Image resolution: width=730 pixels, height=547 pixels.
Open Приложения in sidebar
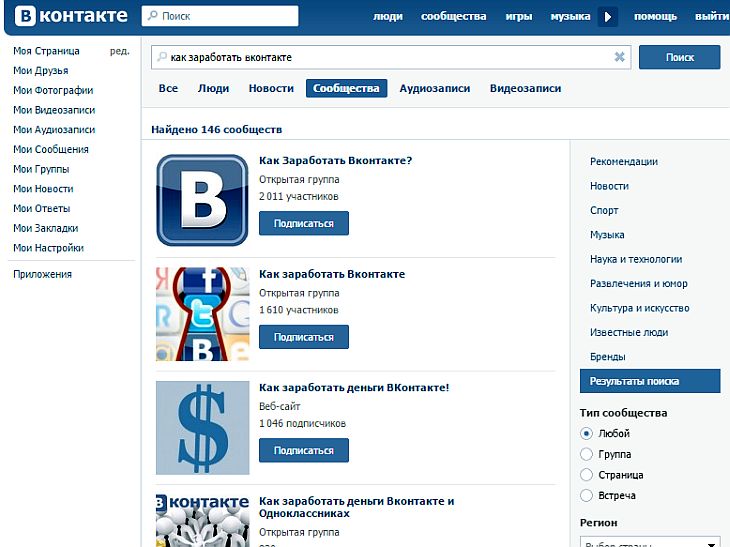[x=42, y=274]
